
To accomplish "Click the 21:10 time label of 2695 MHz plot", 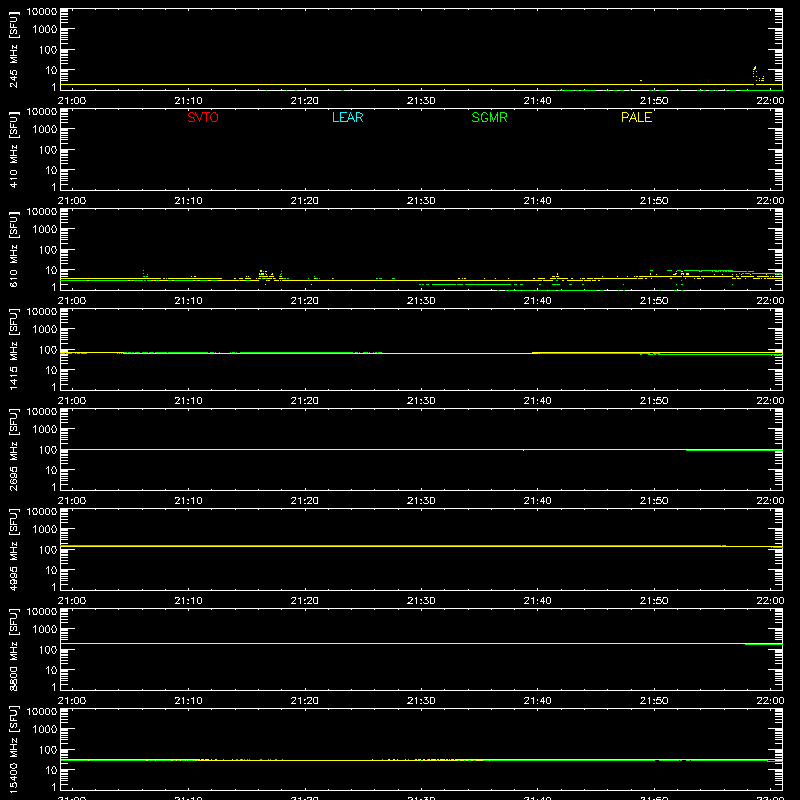I will 188,501.
